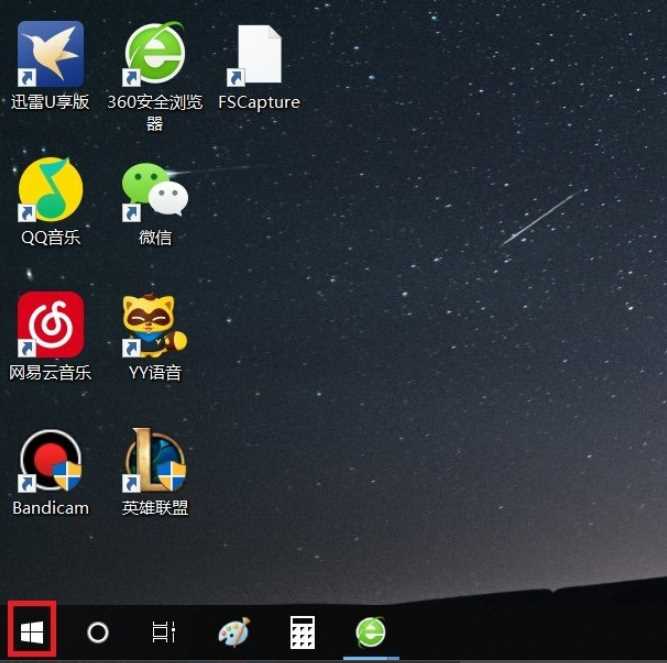Launch Paint from the taskbar palette icon
667x663 pixels.
(x=234, y=632)
